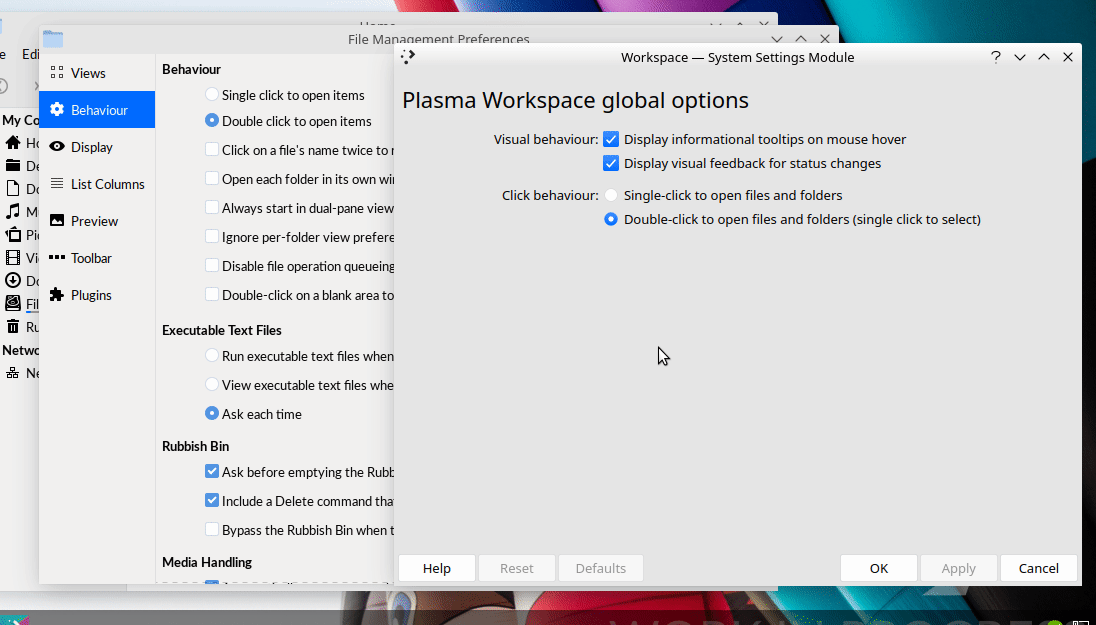
Task: Click the Reset button in Workspace dialog
Action: tap(517, 568)
